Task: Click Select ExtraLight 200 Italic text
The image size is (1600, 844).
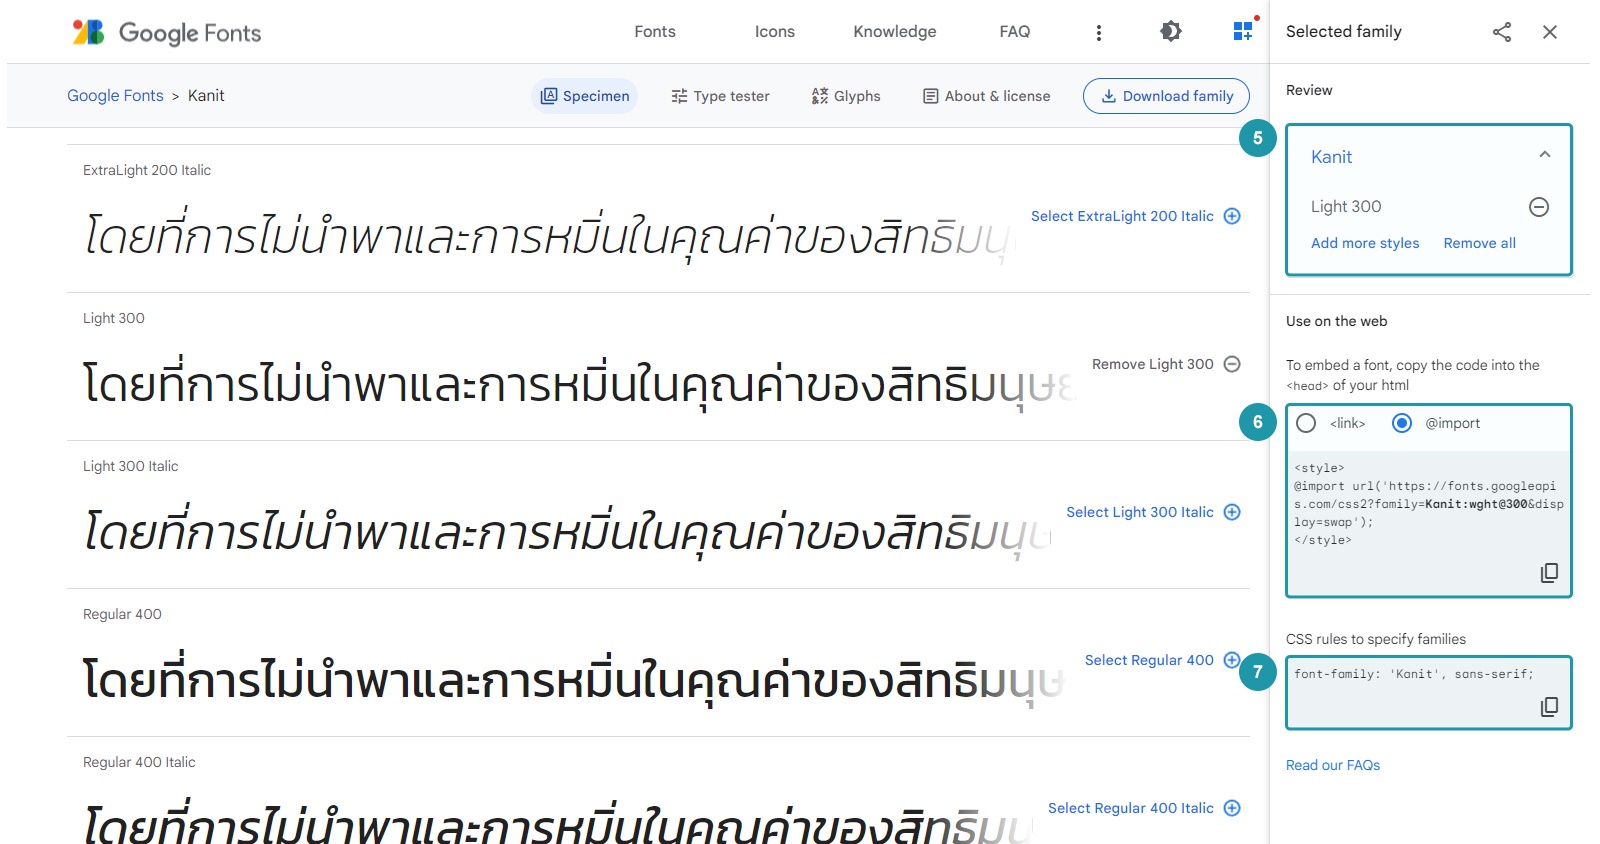Action: pos(1122,216)
